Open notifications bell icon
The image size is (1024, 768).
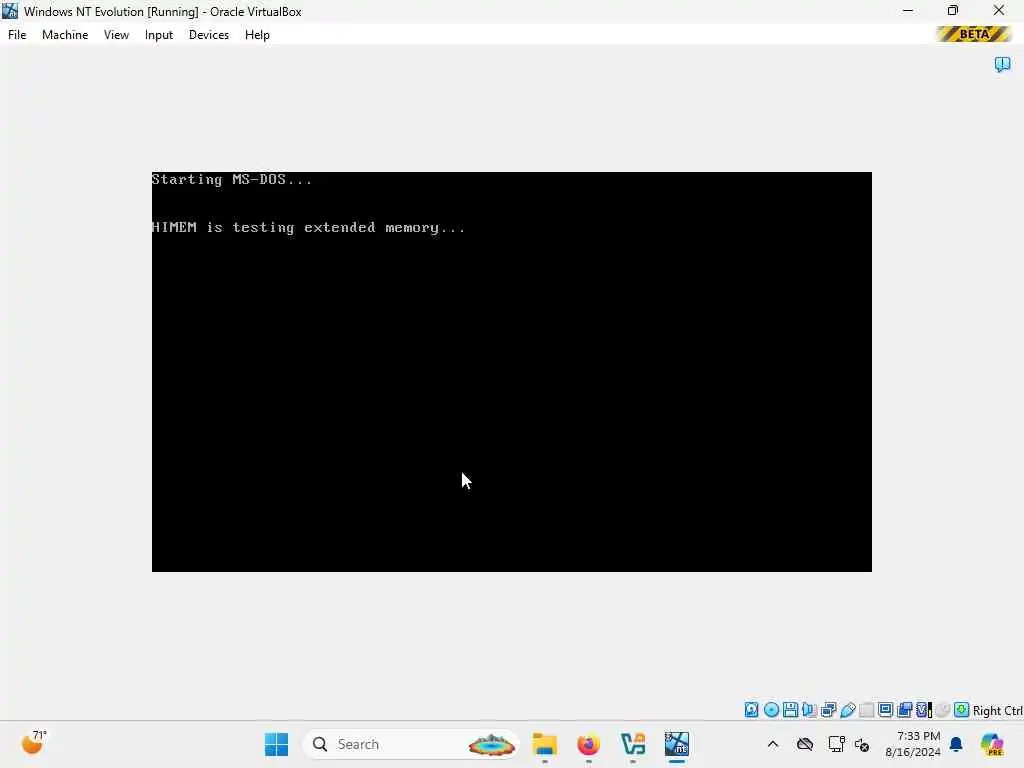coord(956,744)
